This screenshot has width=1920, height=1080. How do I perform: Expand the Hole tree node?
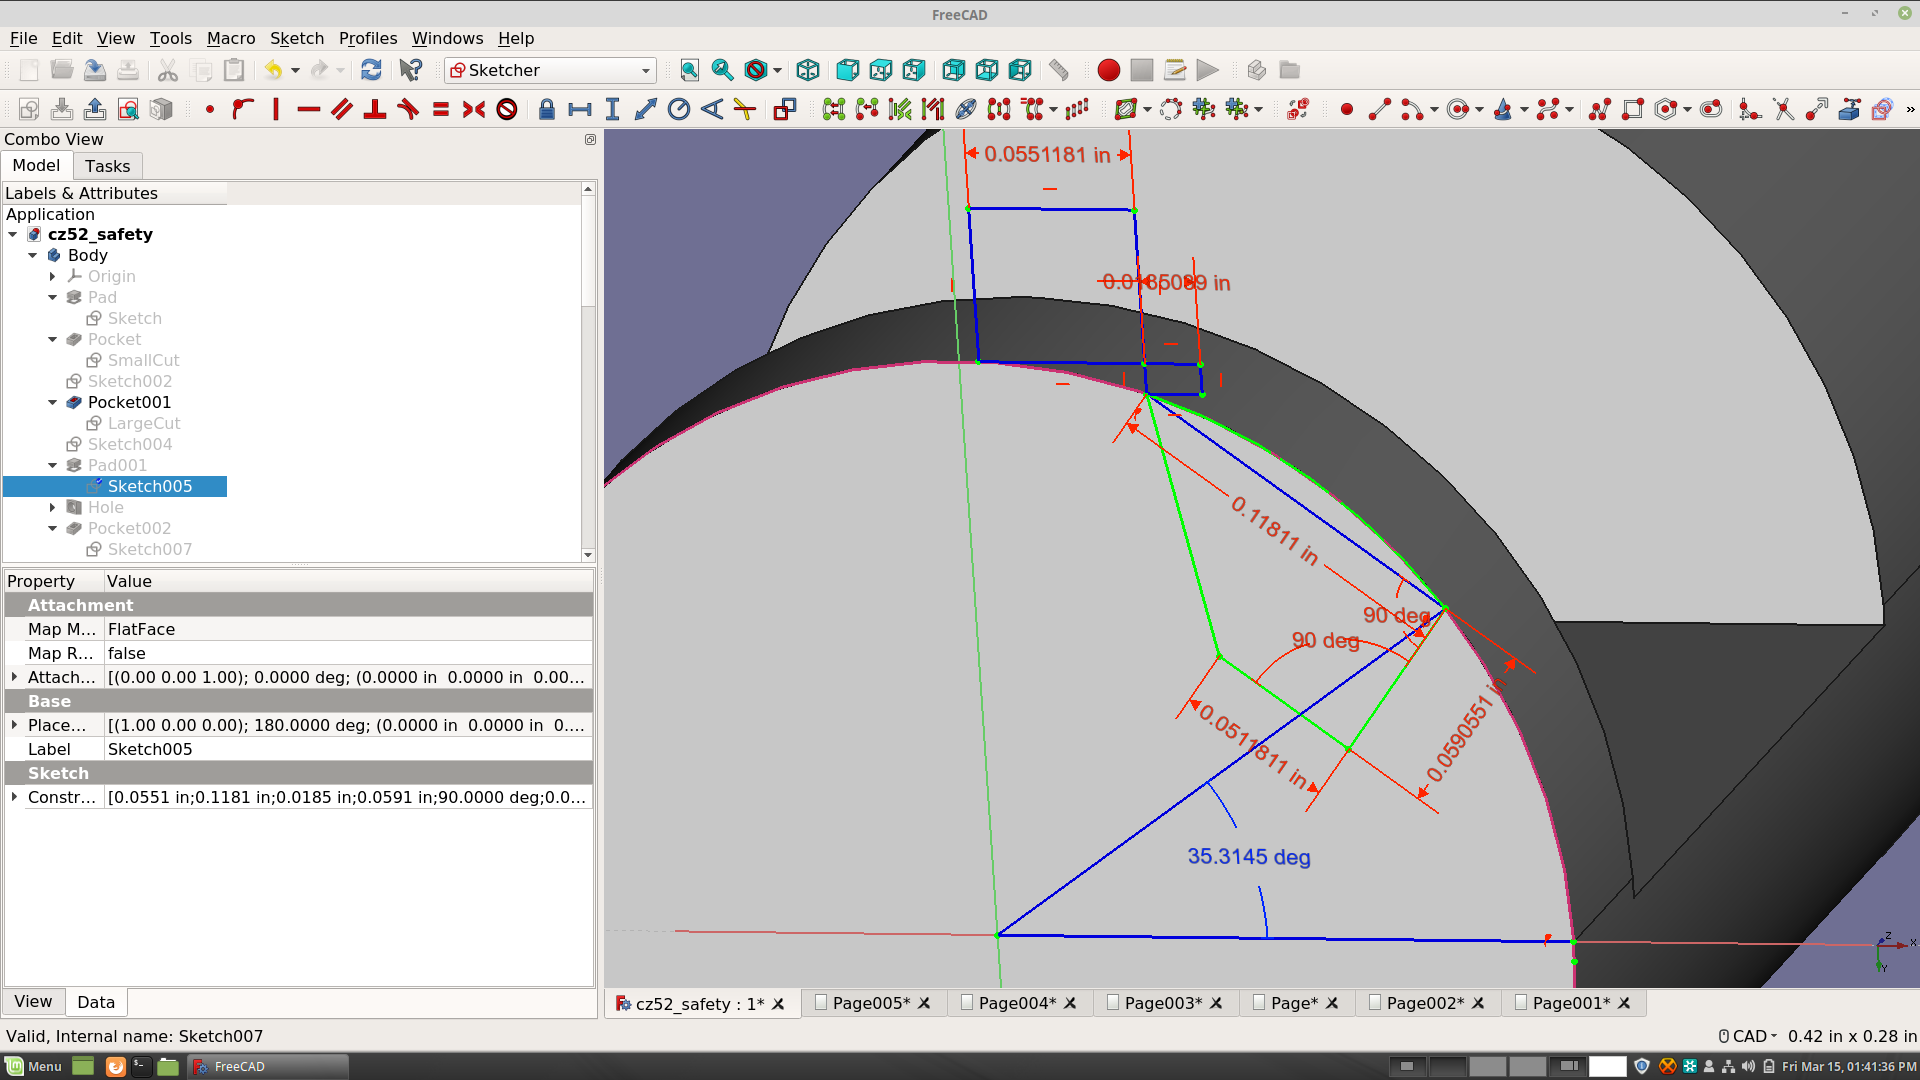53,507
